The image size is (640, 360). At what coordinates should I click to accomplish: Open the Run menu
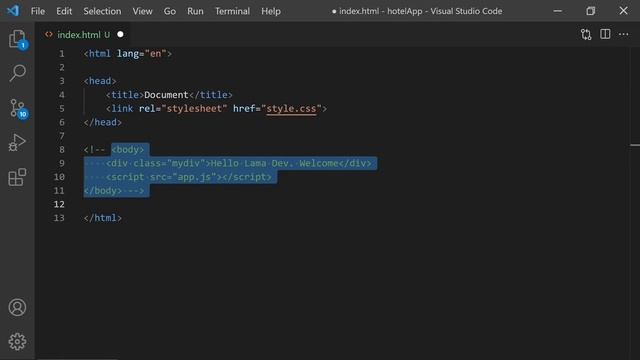coord(195,11)
